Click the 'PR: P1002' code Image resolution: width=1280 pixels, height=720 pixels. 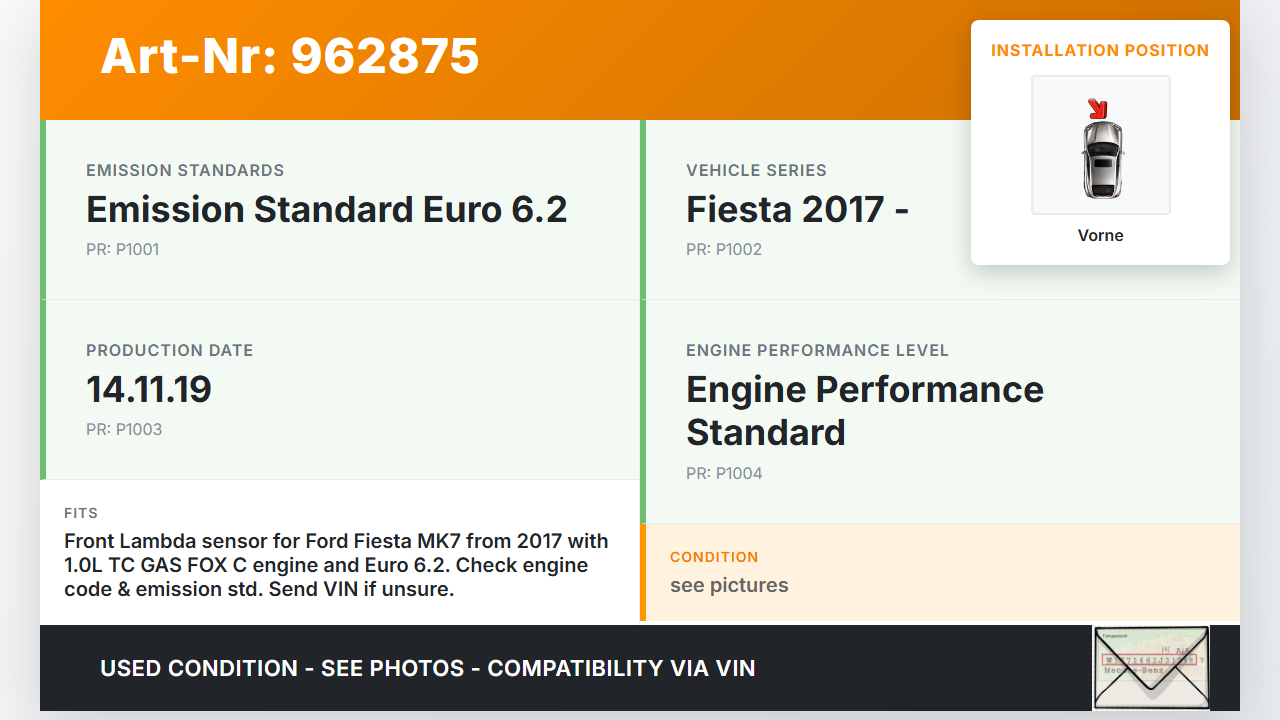[x=723, y=249]
